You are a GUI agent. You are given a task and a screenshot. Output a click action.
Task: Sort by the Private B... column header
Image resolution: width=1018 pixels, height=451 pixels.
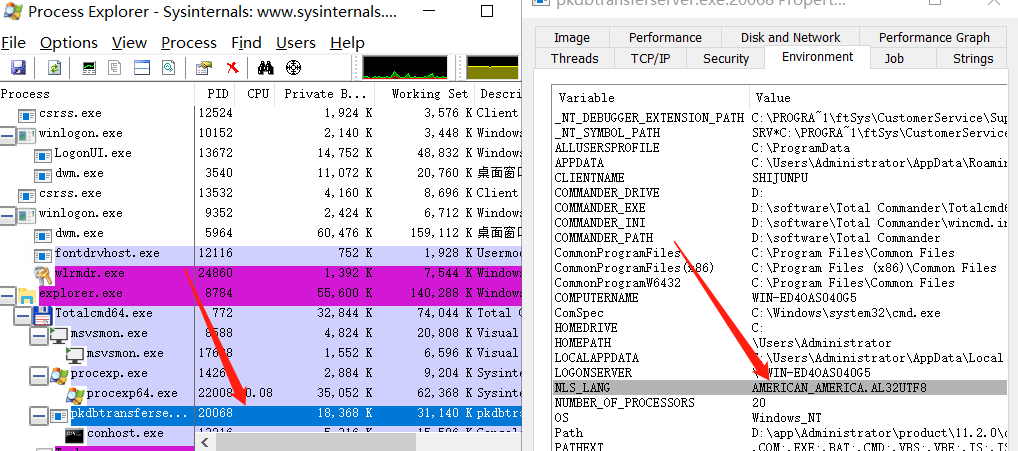325,94
